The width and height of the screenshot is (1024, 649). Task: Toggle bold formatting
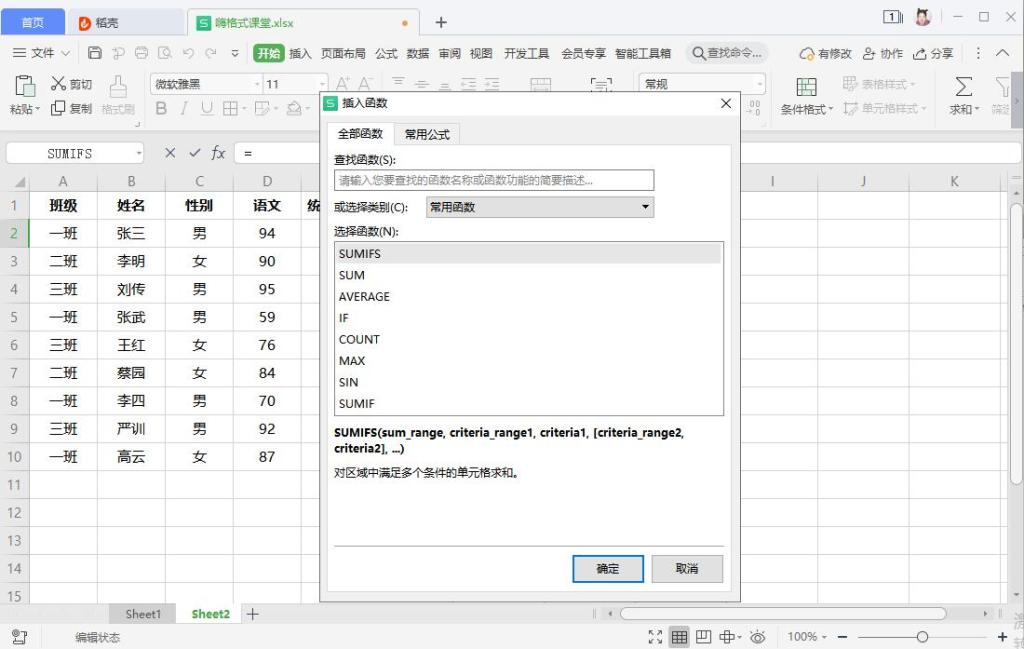pyautogui.click(x=160, y=108)
